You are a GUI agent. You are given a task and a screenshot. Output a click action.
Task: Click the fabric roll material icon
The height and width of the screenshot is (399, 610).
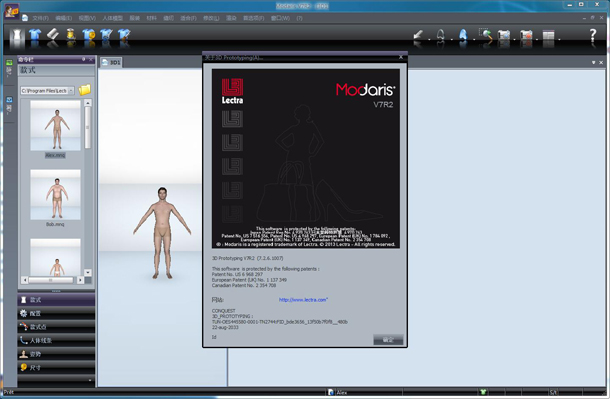click(53, 35)
